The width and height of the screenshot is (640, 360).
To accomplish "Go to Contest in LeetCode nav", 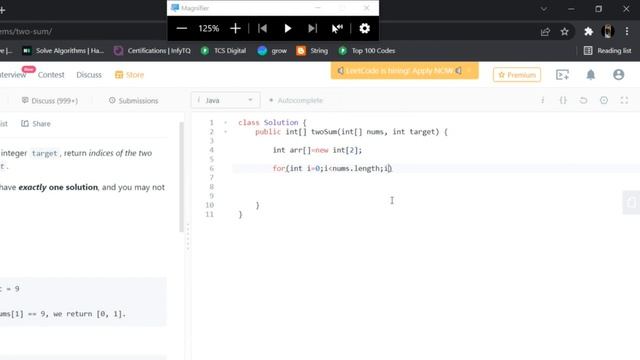I will point(51,75).
